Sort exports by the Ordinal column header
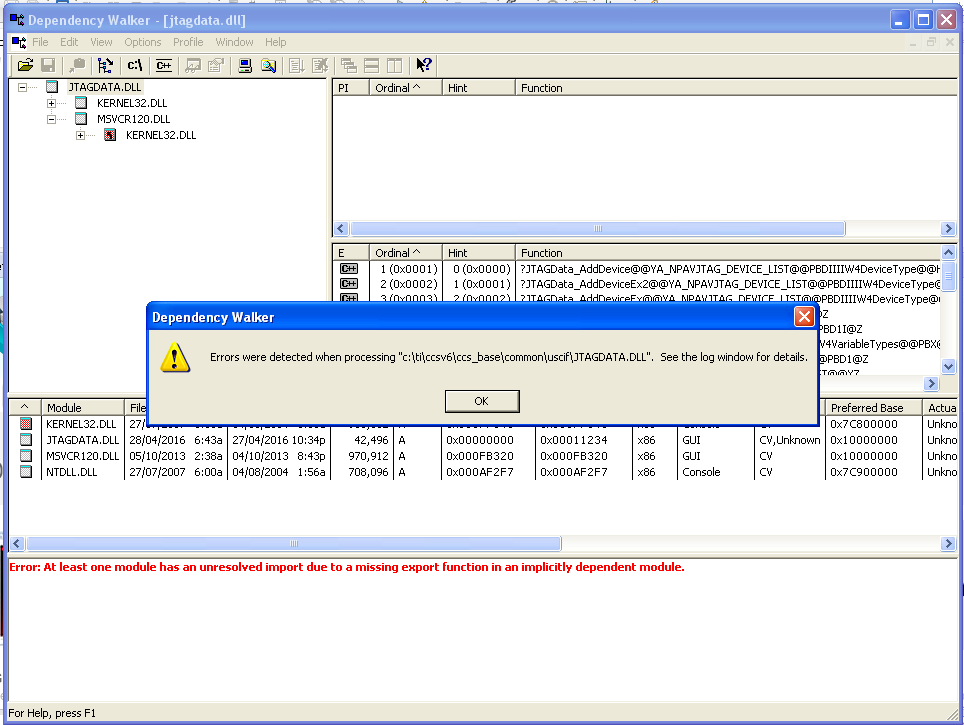This screenshot has height=725, width=964. [x=405, y=253]
